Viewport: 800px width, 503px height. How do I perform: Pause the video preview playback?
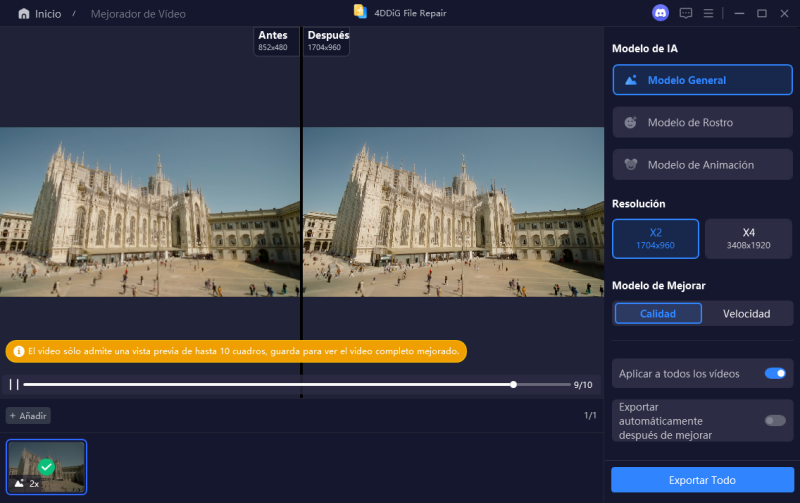click(x=14, y=384)
